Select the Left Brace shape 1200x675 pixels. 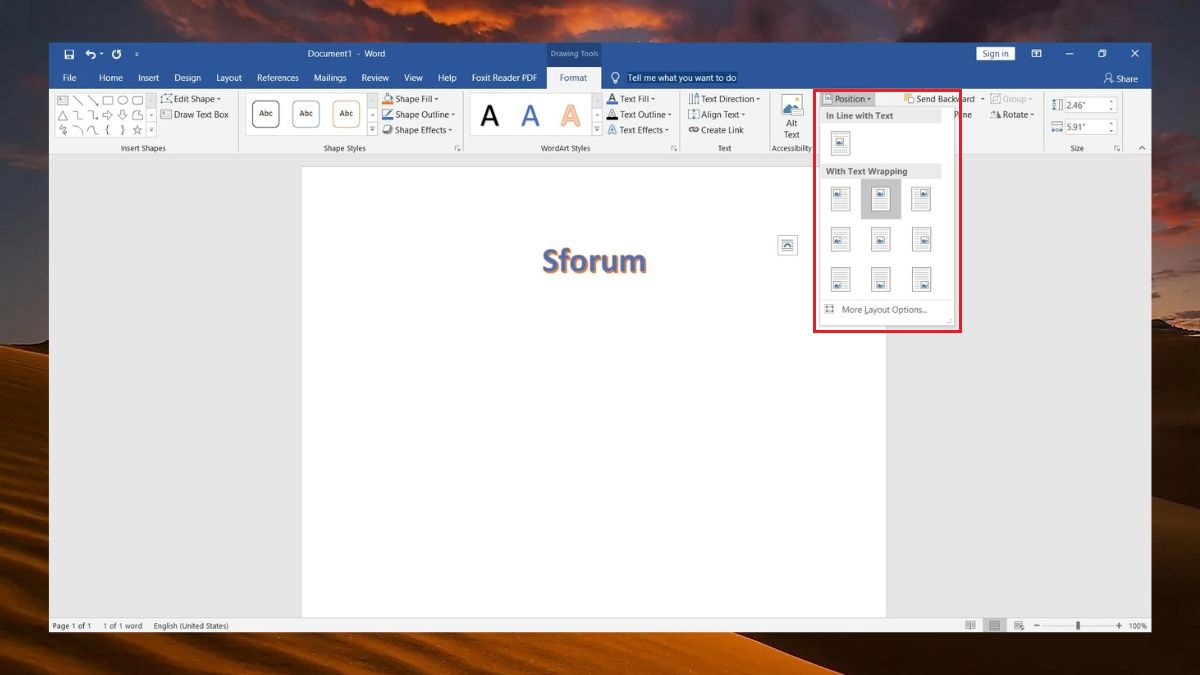click(108, 130)
